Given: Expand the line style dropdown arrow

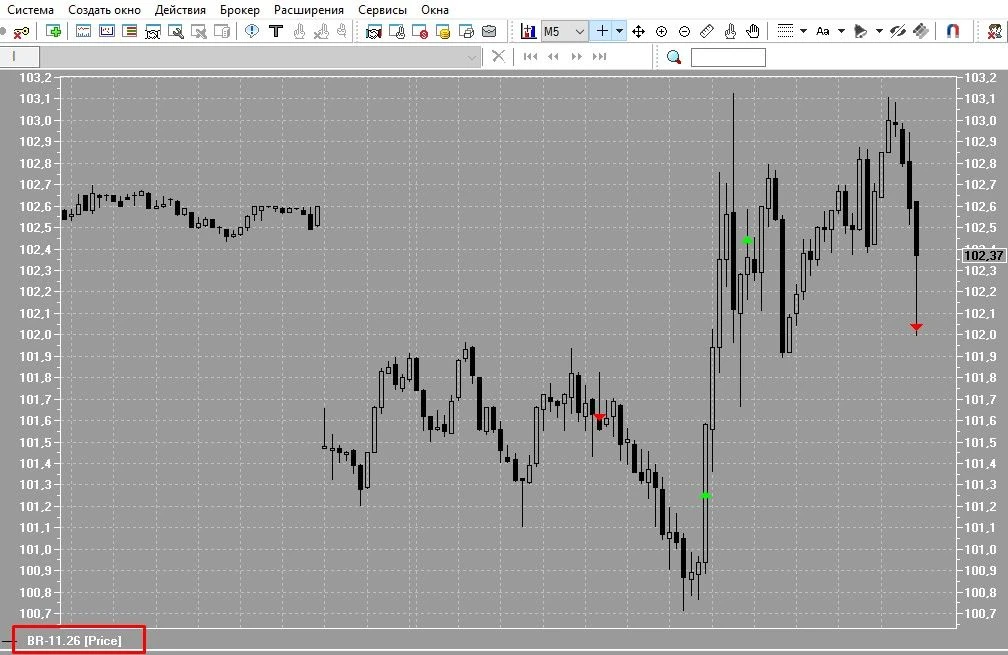Looking at the screenshot, I should pos(803,31).
